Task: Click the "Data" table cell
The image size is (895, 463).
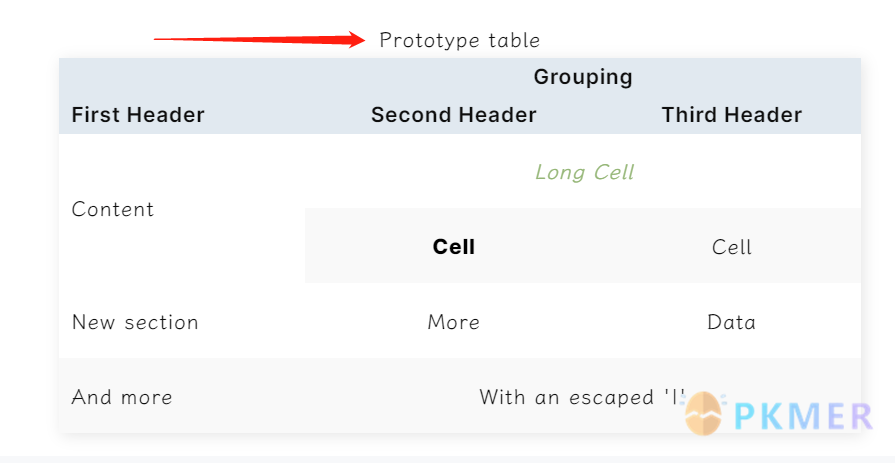Action: tap(732, 322)
